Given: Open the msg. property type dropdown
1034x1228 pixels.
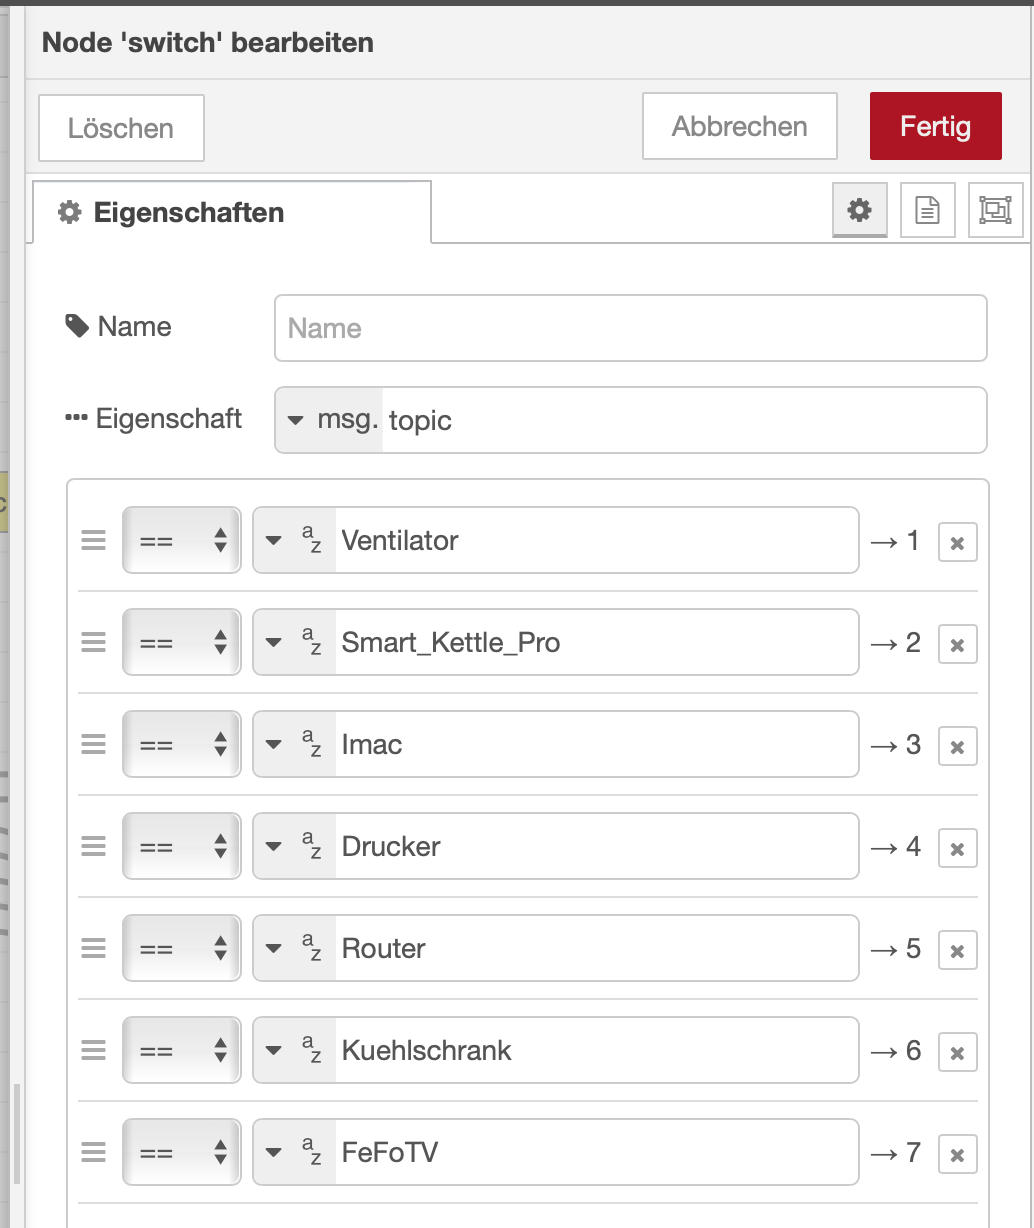Looking at the screenshot, I should (x=328, y=420).
